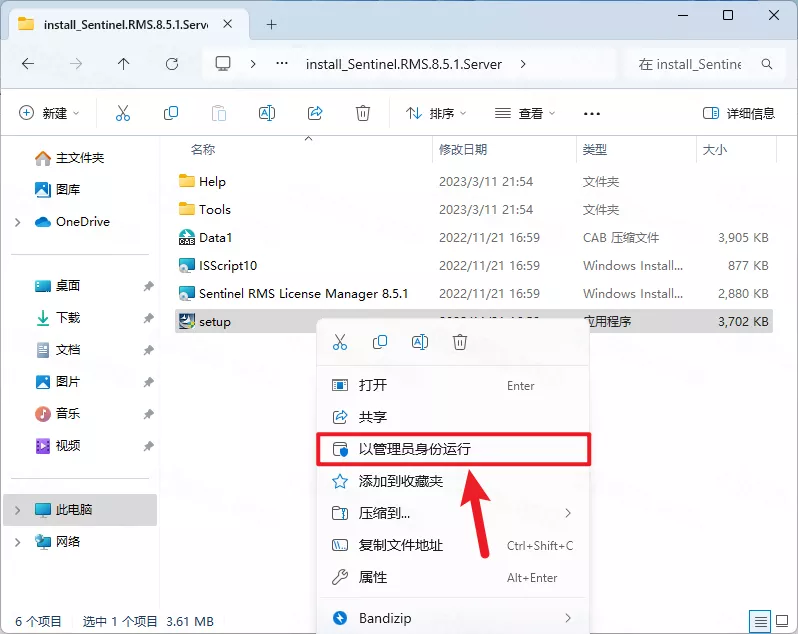
Task: Open the Help folder
Action: point(212,182)
